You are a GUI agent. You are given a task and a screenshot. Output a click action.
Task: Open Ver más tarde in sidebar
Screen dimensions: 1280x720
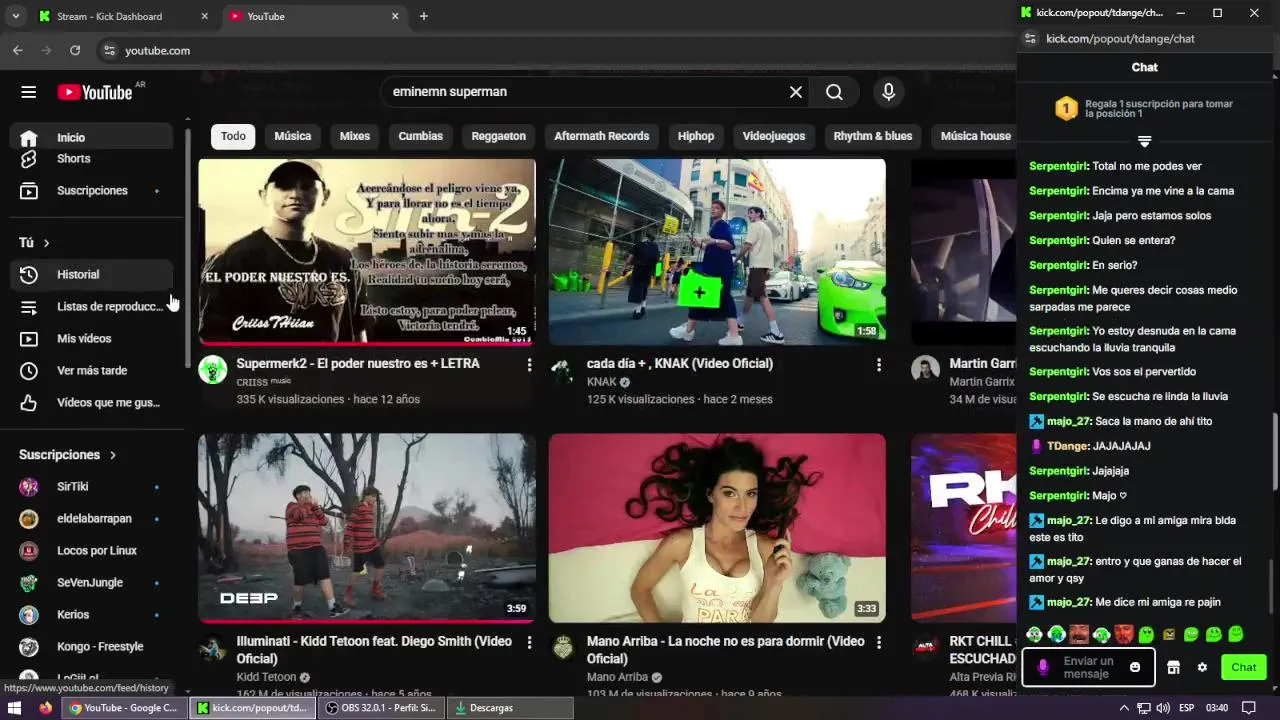tap(92, 371)
